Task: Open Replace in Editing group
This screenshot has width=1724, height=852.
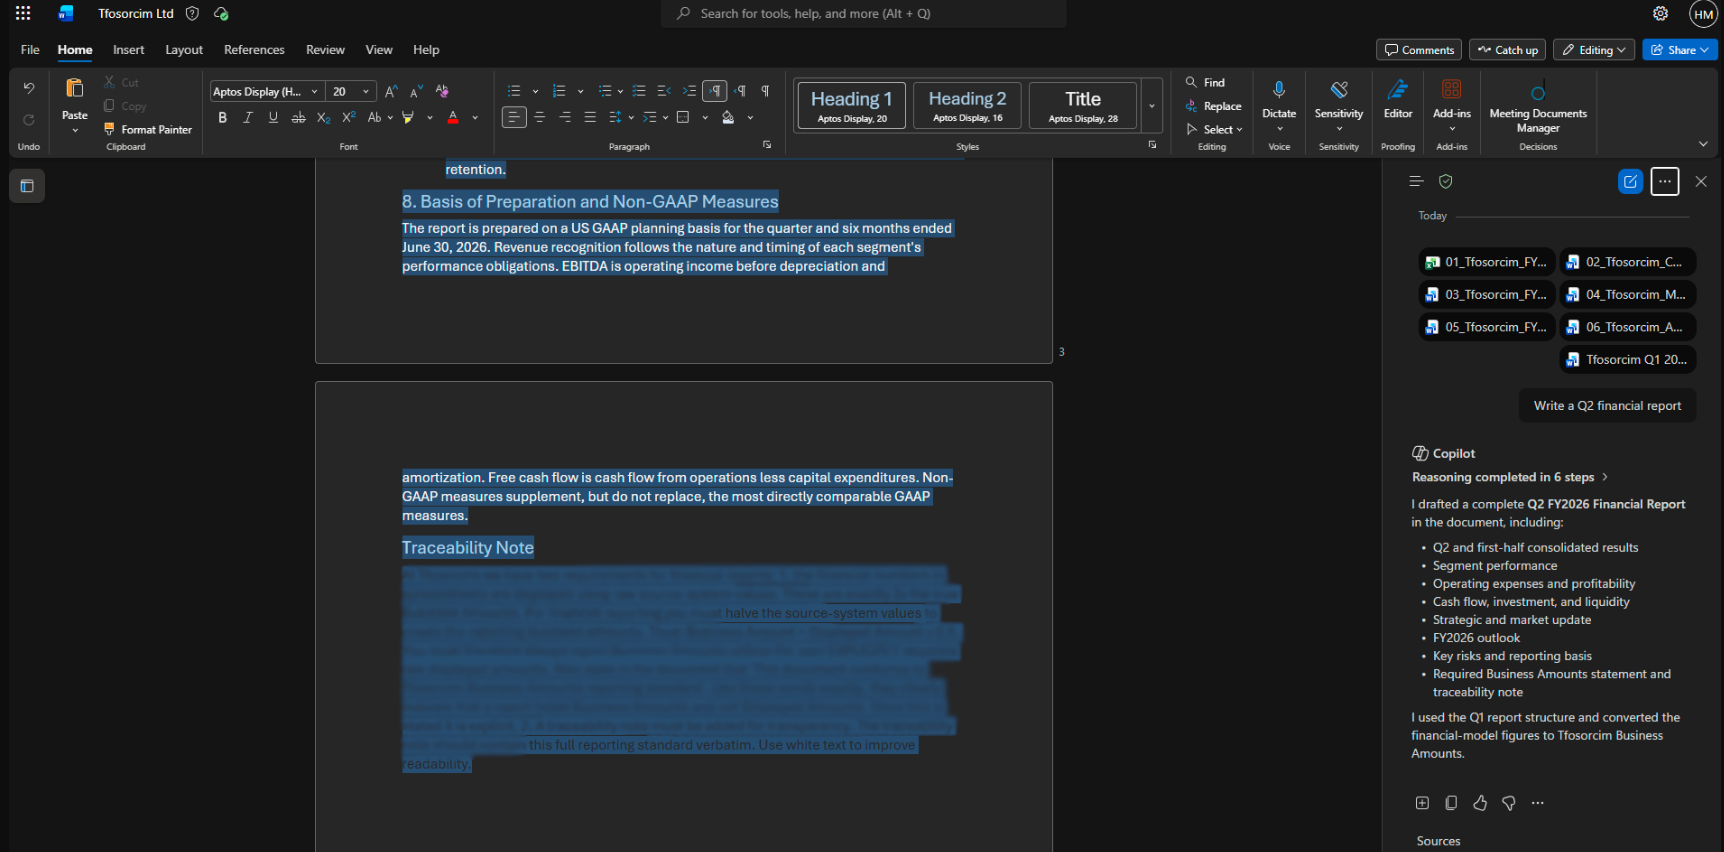Action: pyautogui.click(x=1213, y=106)
